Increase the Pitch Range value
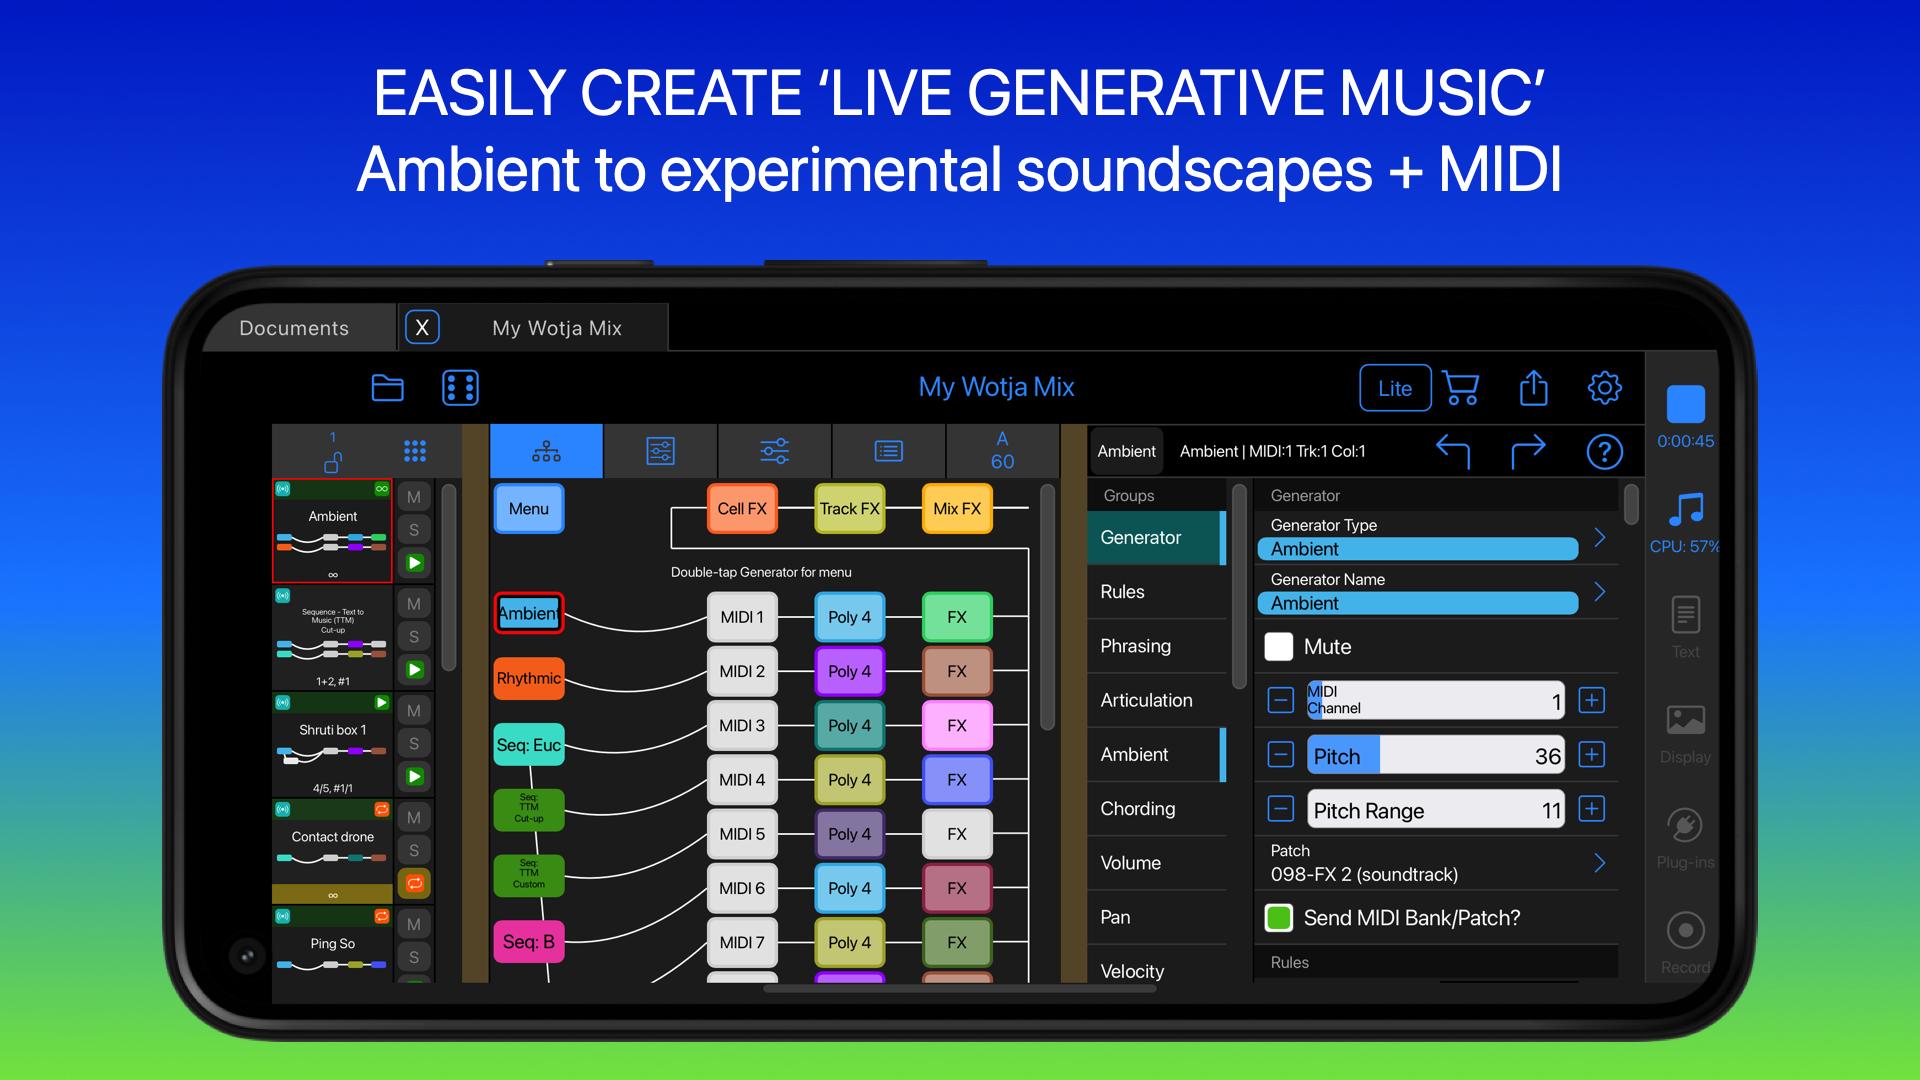1920x1080 pixels. [x=1592, y=808]
